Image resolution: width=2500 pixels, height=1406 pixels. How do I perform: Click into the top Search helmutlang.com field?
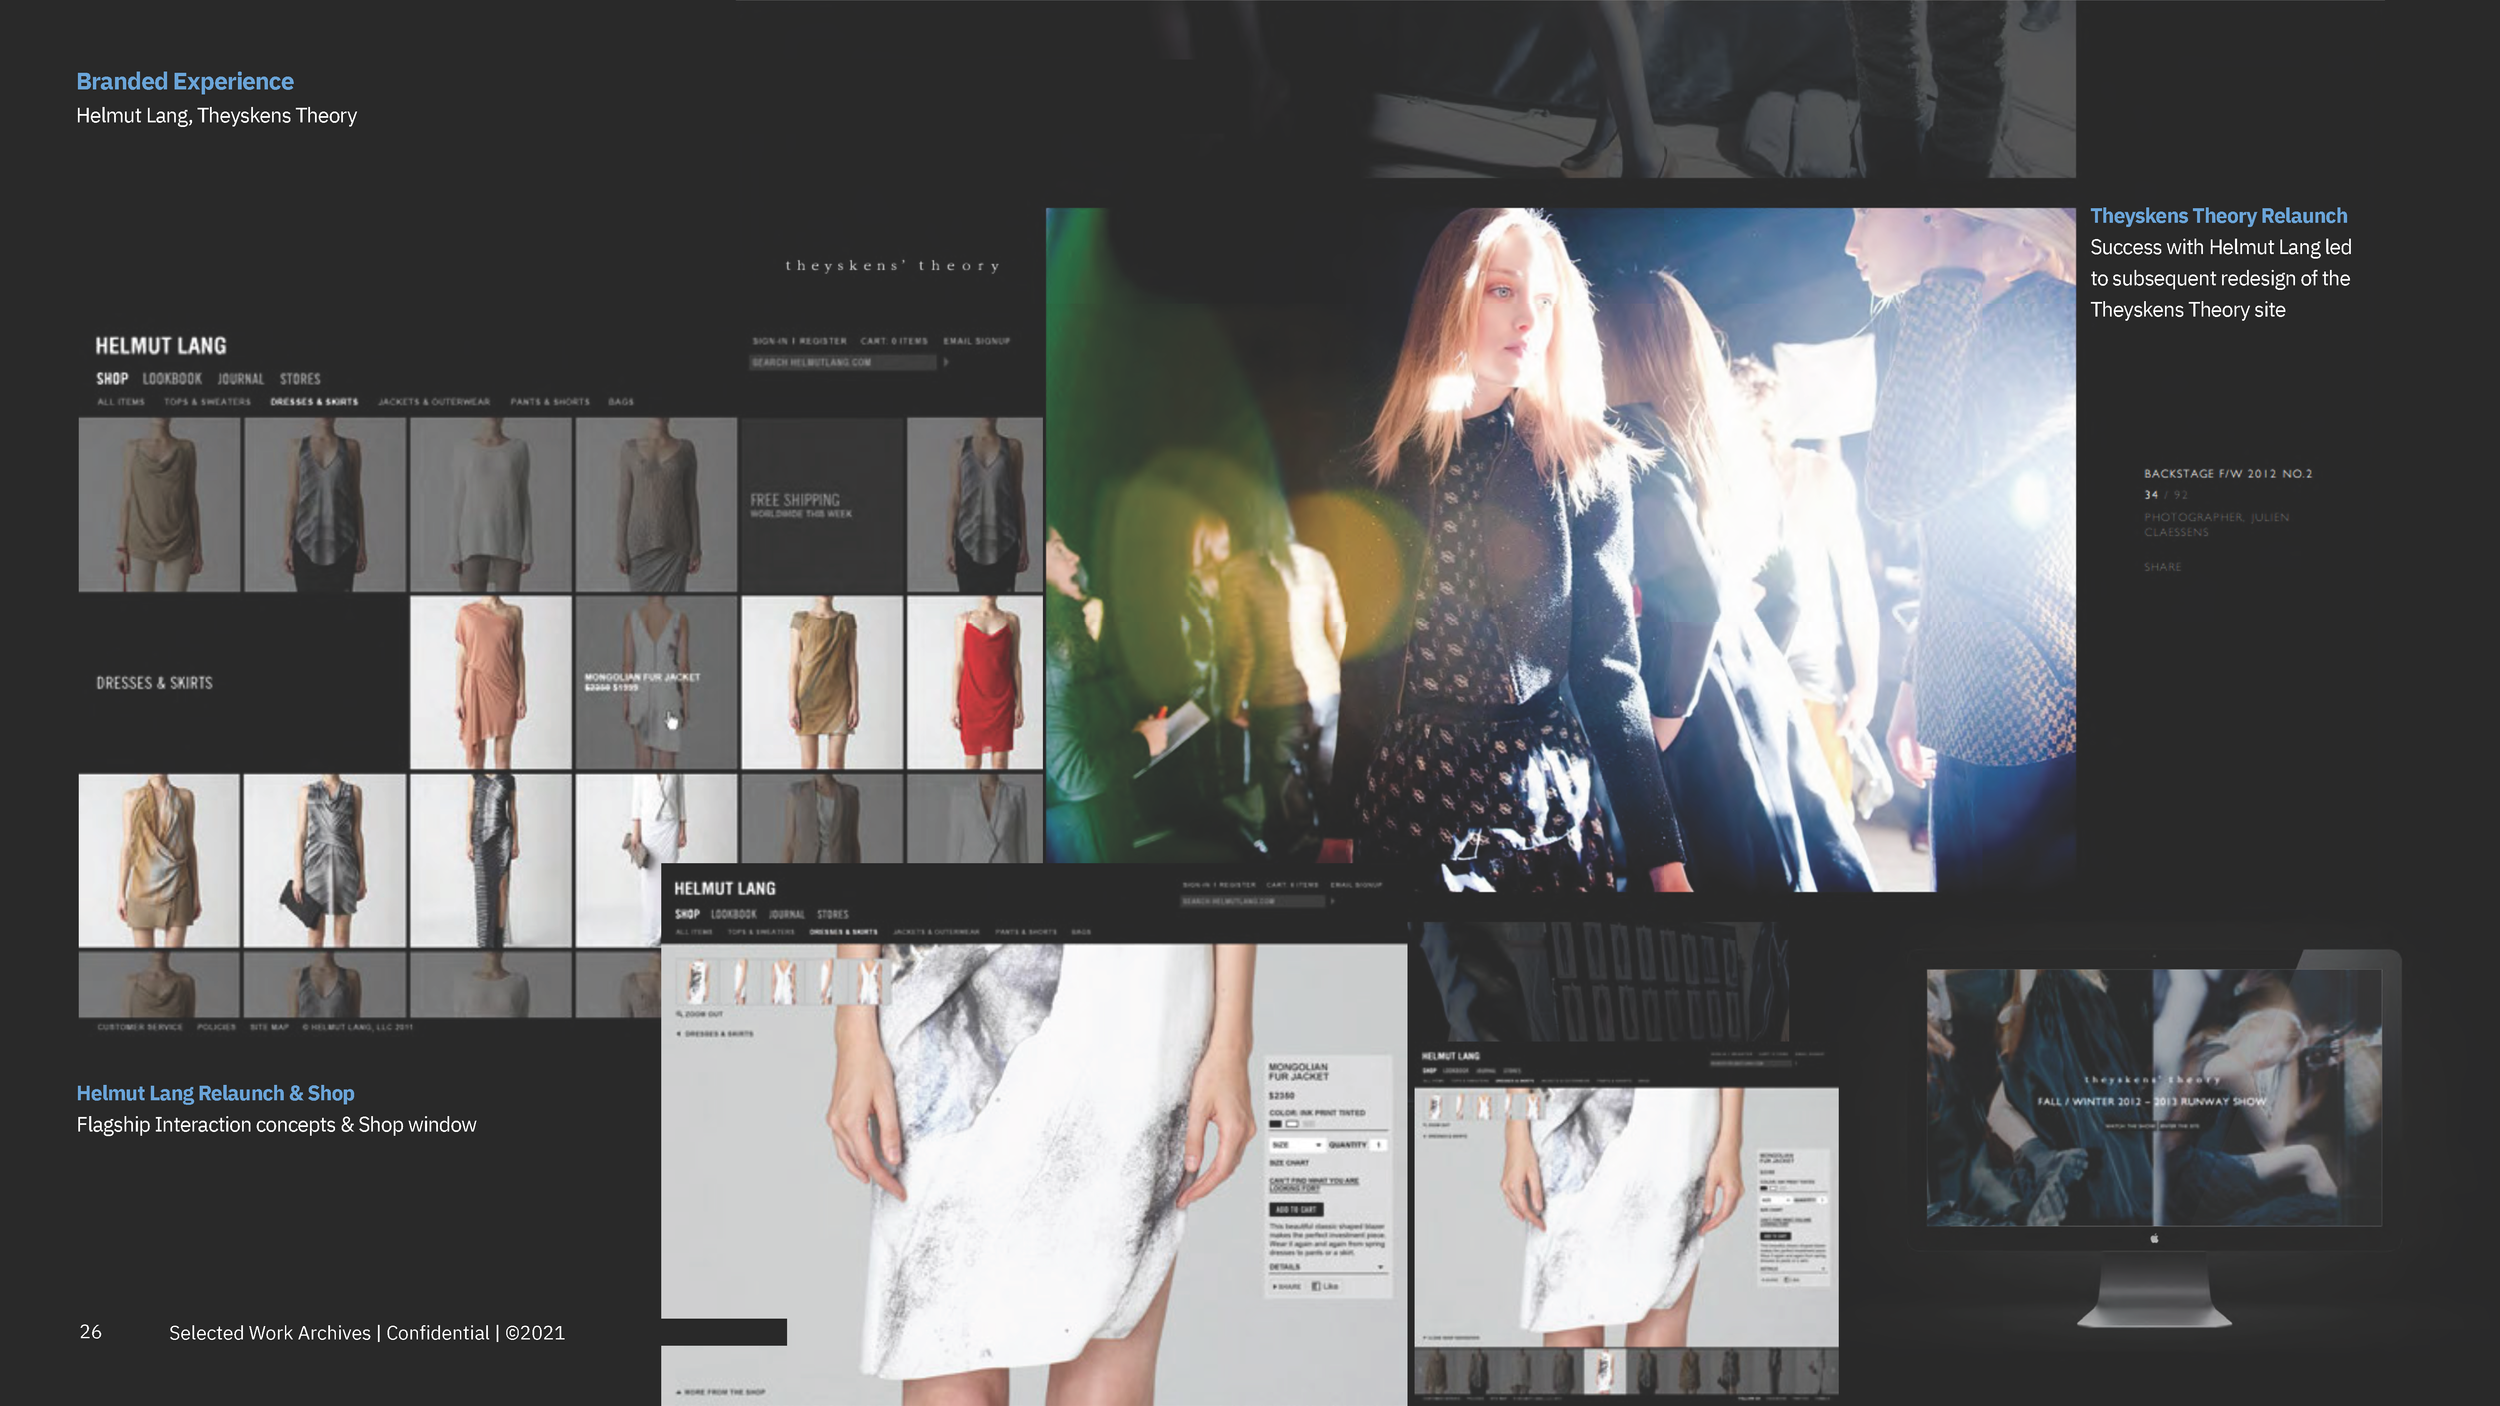[842, 362]
